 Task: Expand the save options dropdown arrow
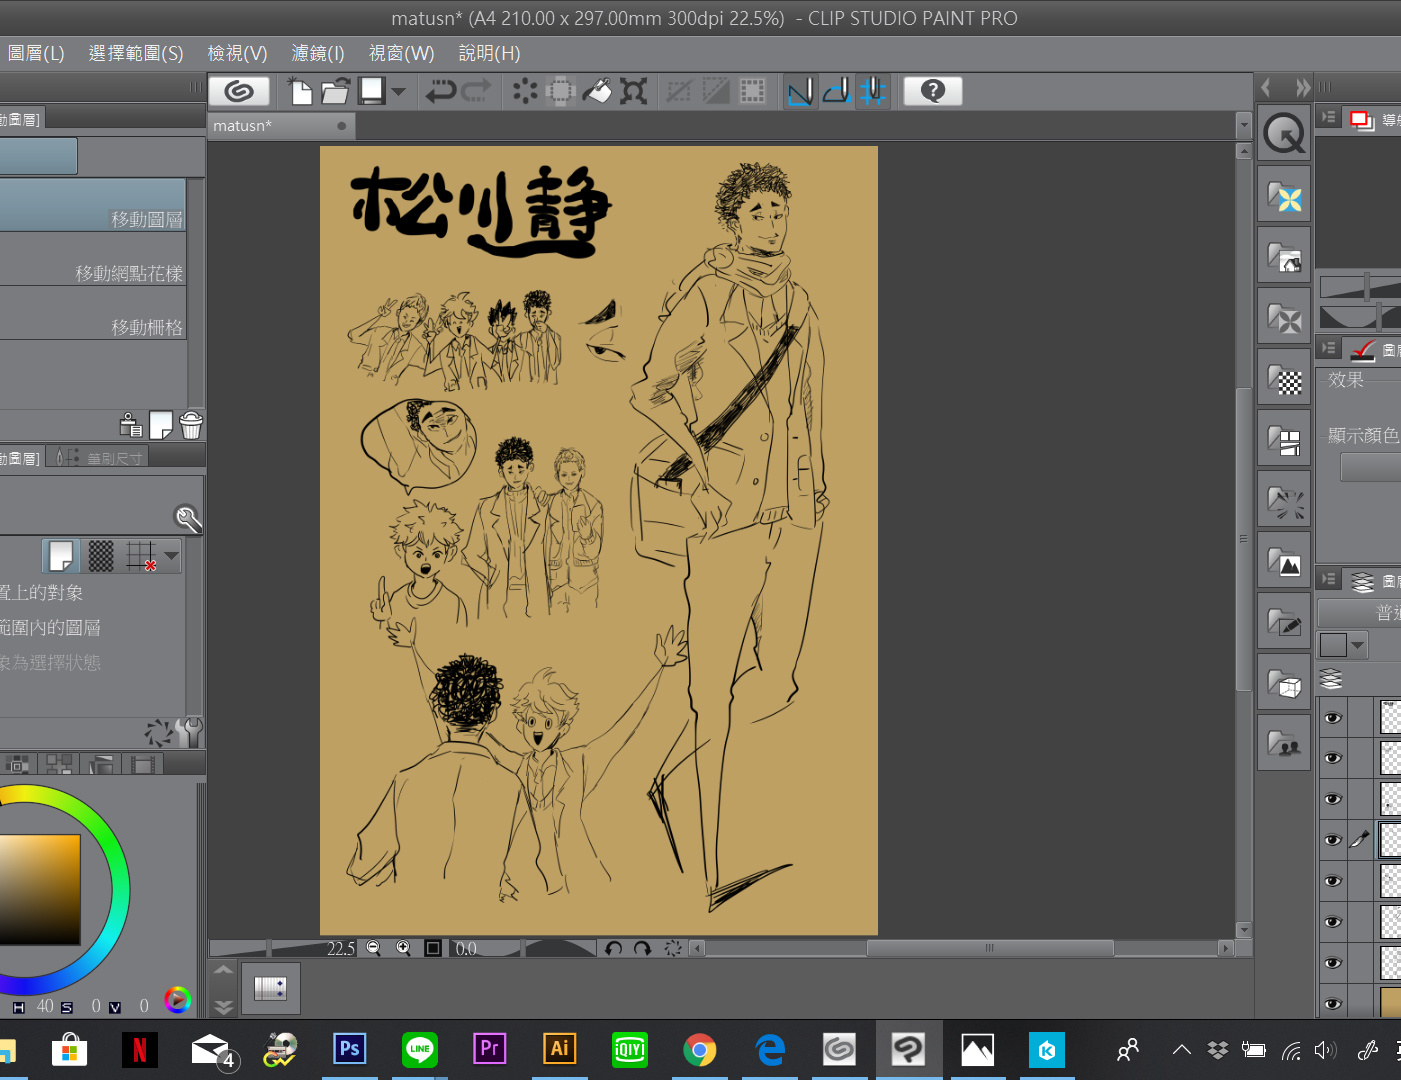tap(399, 91)
